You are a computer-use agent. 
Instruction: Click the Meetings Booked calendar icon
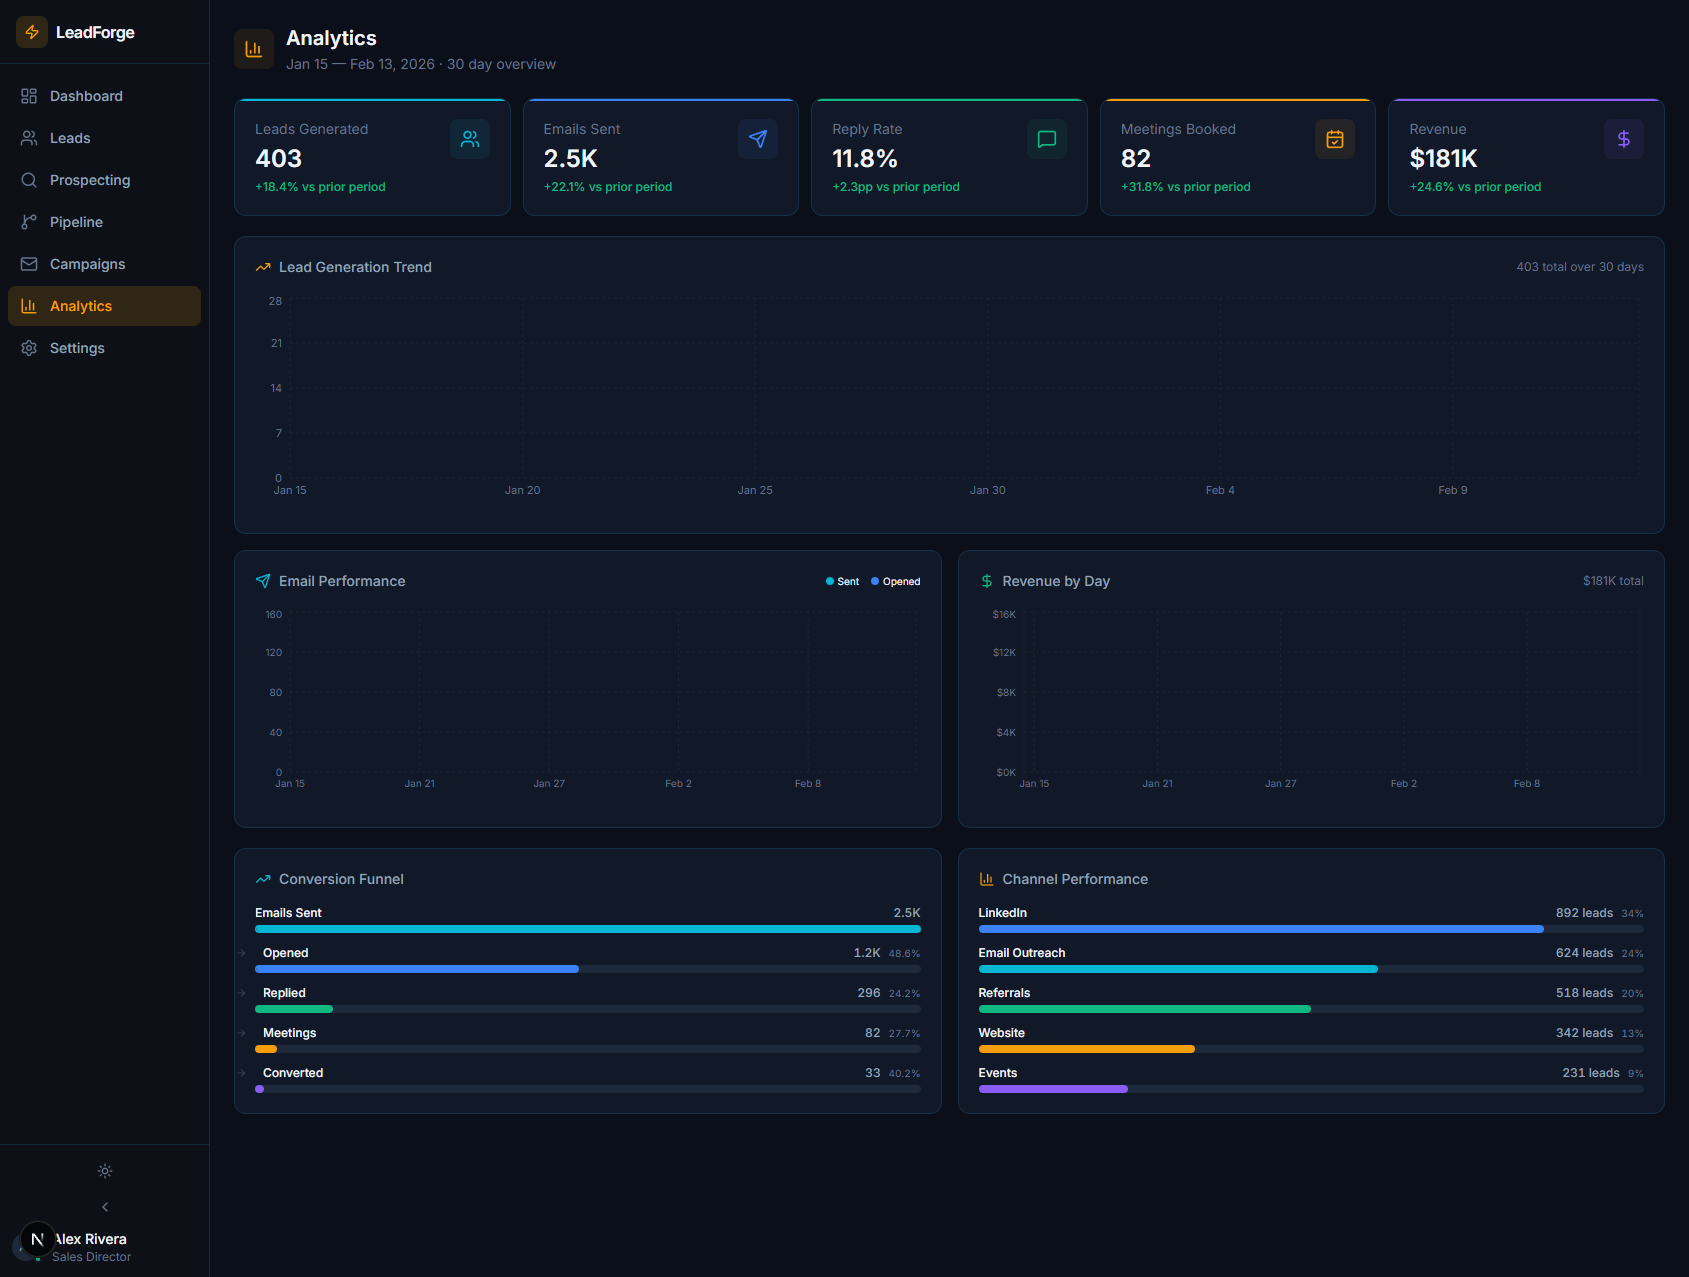click(x=1334, y=139)
